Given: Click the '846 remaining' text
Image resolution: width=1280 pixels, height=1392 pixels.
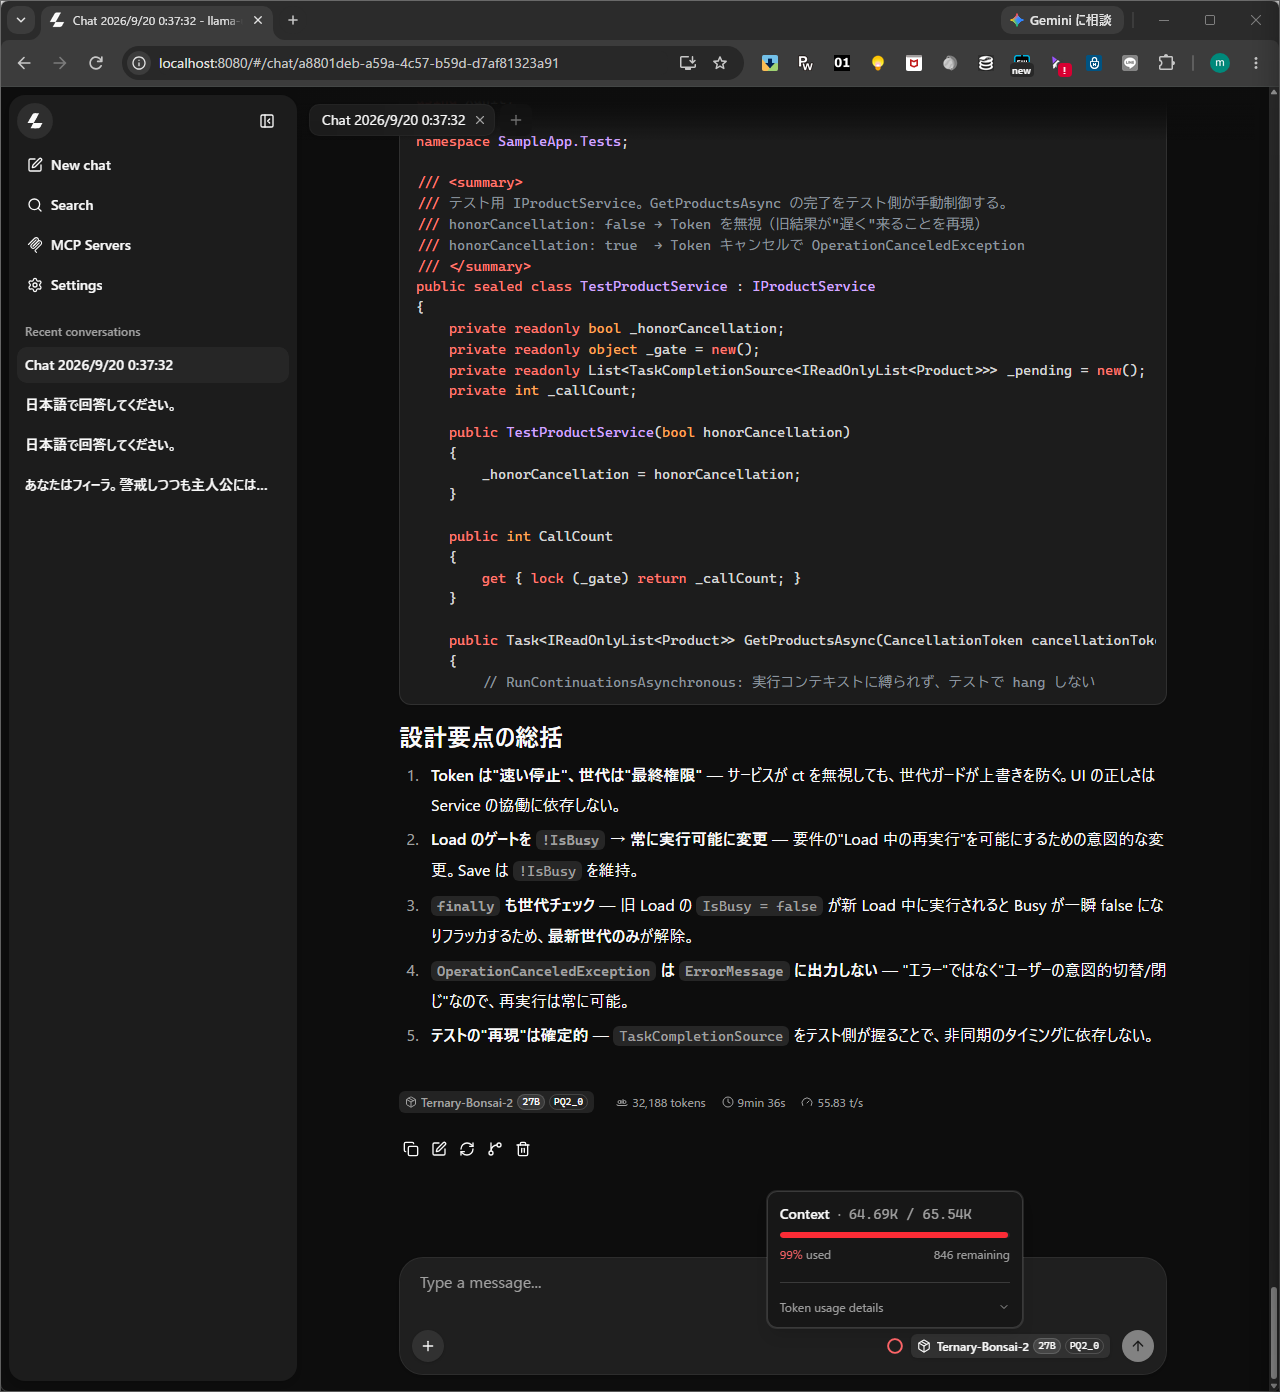Looking at the screenshot, I should tap(971, 1255).
